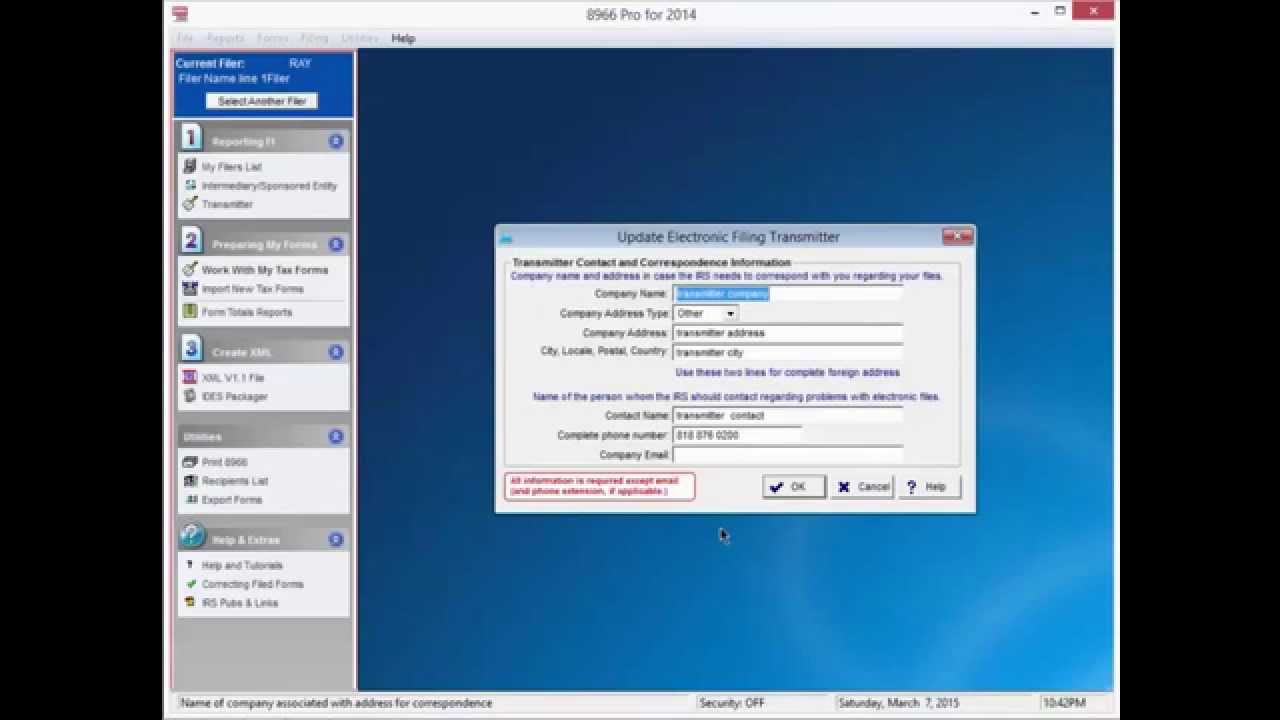Click the IRS Pubs & Links icon
This screenshot has width=1280, height=720.
190,603
